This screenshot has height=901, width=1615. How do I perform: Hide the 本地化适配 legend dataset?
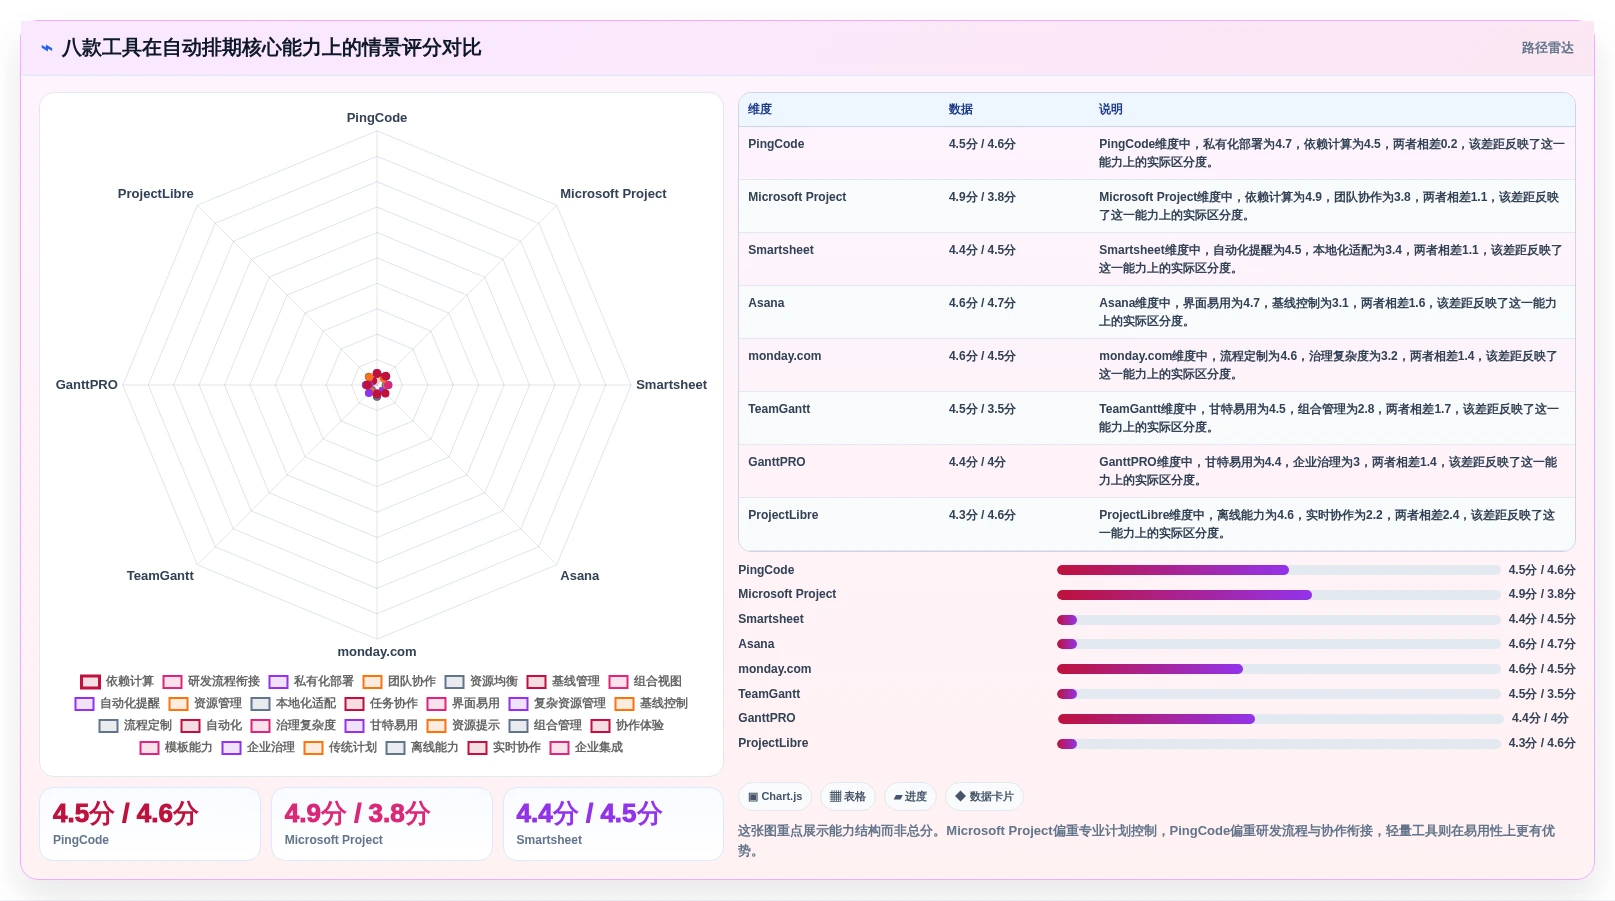pyautogui.click(x=293, y=703)
